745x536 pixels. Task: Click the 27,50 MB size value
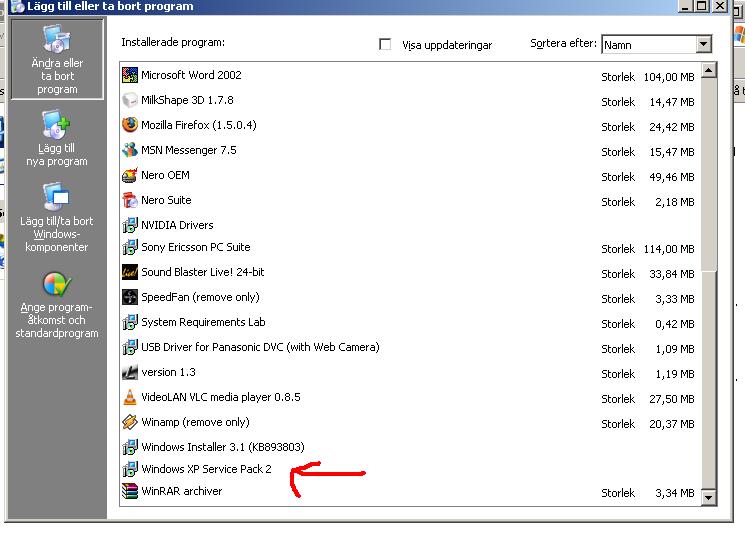672,399
